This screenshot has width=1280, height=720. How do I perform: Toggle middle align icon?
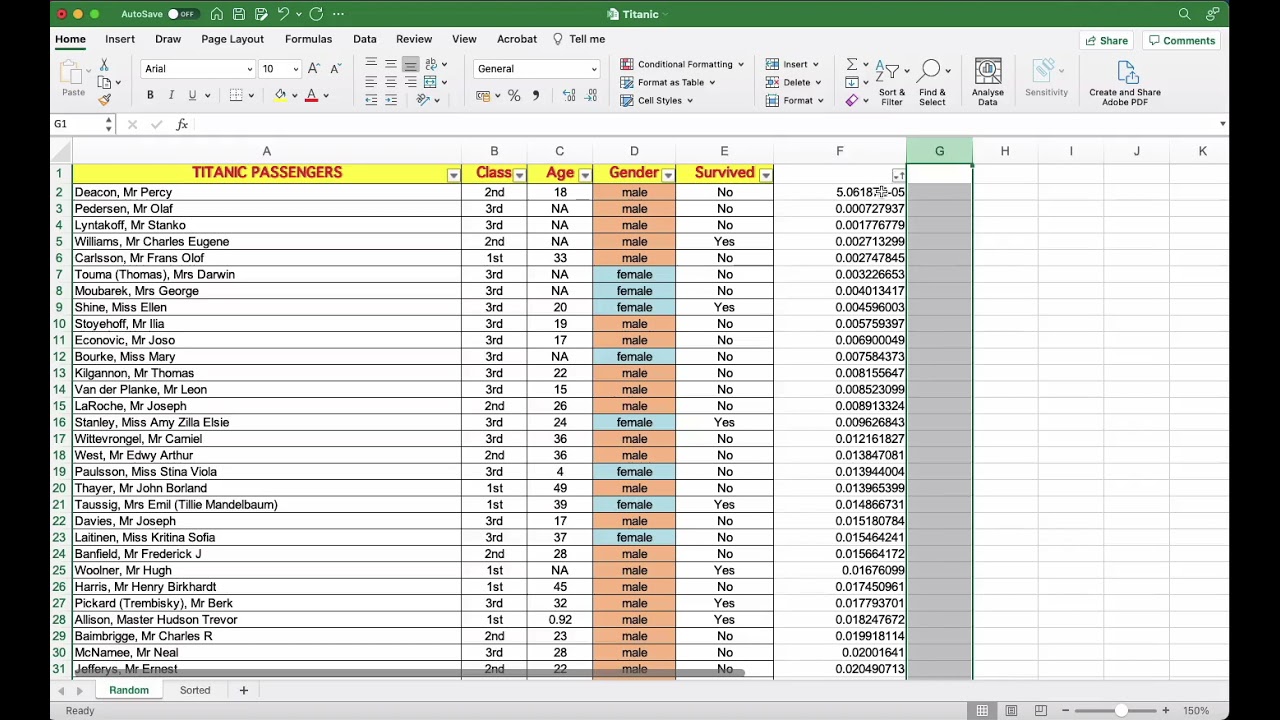(391, 64)
